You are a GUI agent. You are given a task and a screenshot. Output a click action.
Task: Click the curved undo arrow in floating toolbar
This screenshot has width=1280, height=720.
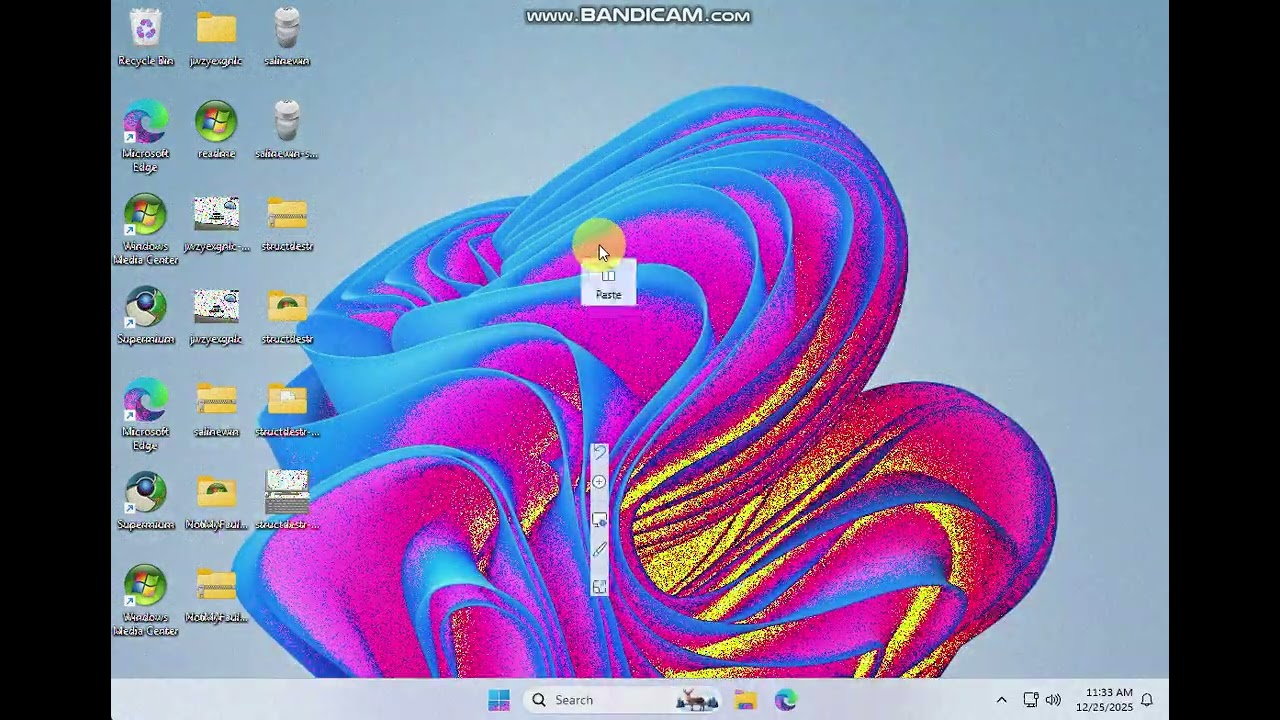coord(599,454)
